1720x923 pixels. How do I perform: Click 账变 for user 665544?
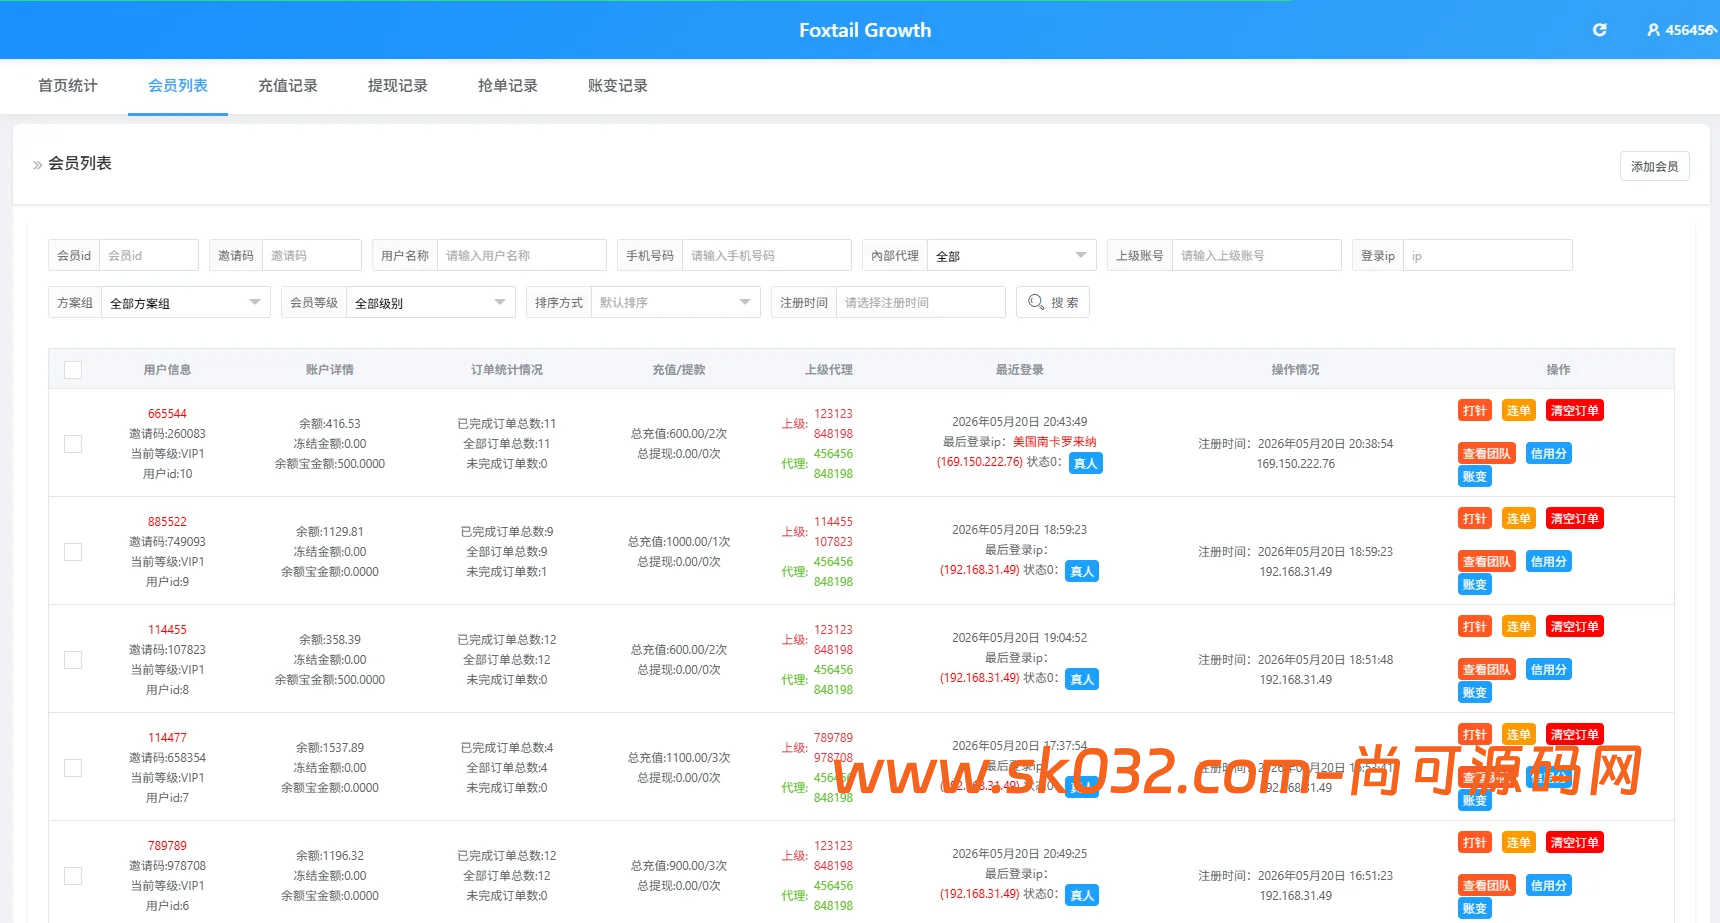pos(1474,477)
